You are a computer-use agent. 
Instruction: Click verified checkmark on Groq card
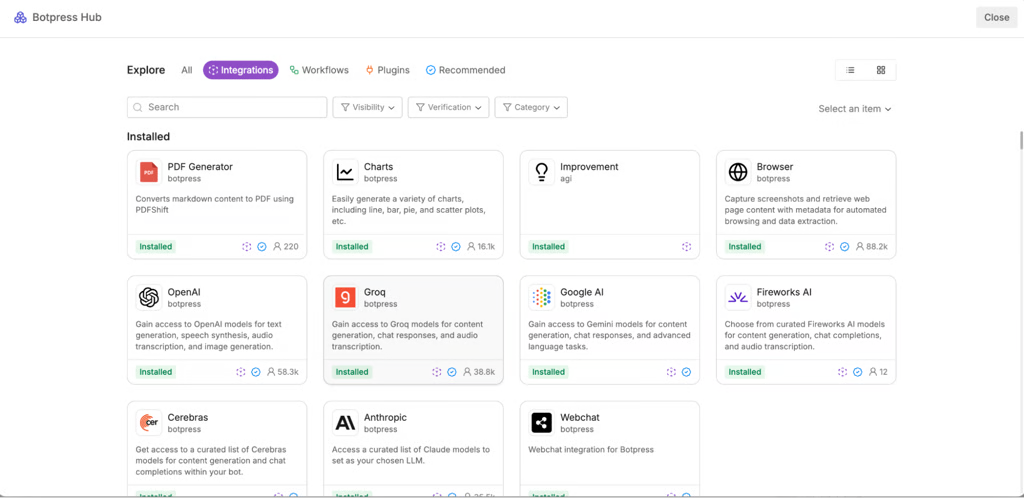coord(452,372)
